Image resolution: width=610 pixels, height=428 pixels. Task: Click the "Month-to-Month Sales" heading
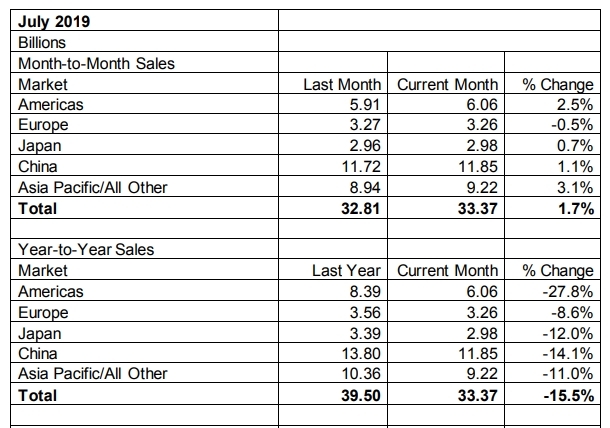96,63
